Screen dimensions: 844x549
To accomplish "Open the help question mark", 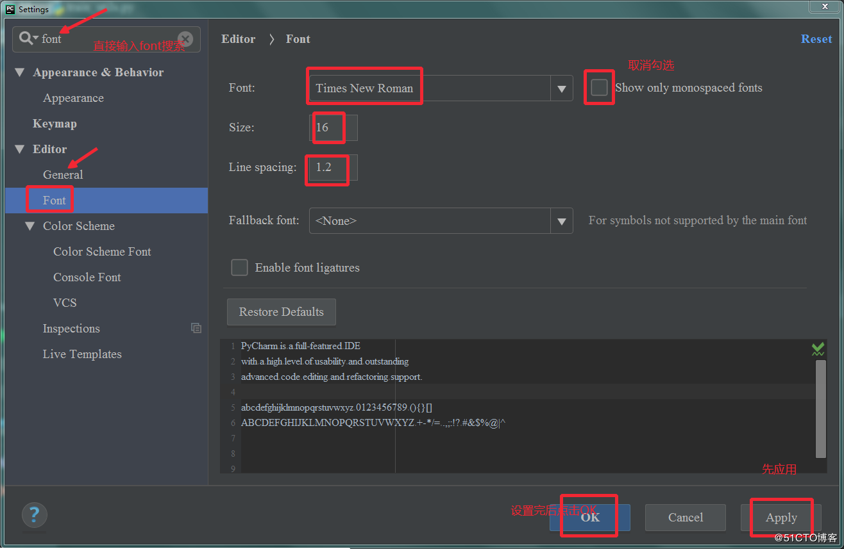I will pyautogui.click(x=34, y=515).
